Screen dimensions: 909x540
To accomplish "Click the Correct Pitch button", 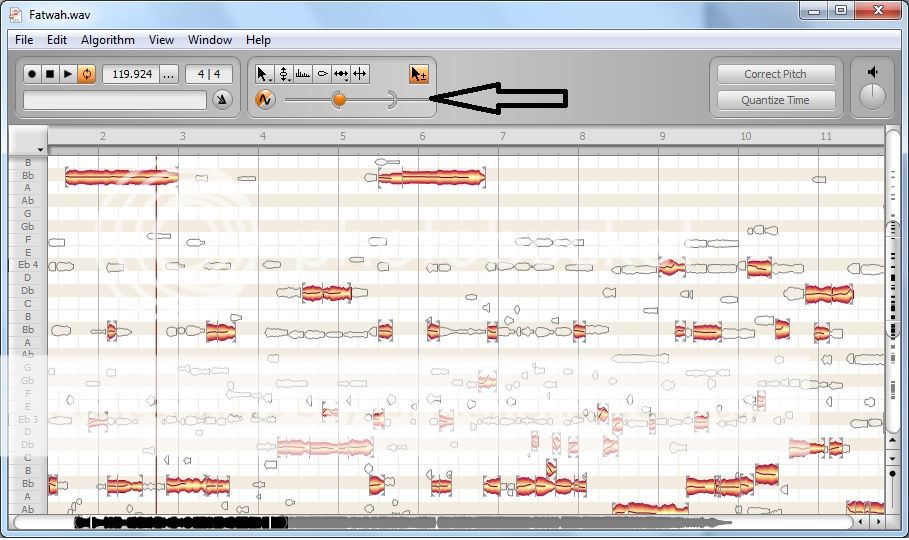I will click(775, 74).
